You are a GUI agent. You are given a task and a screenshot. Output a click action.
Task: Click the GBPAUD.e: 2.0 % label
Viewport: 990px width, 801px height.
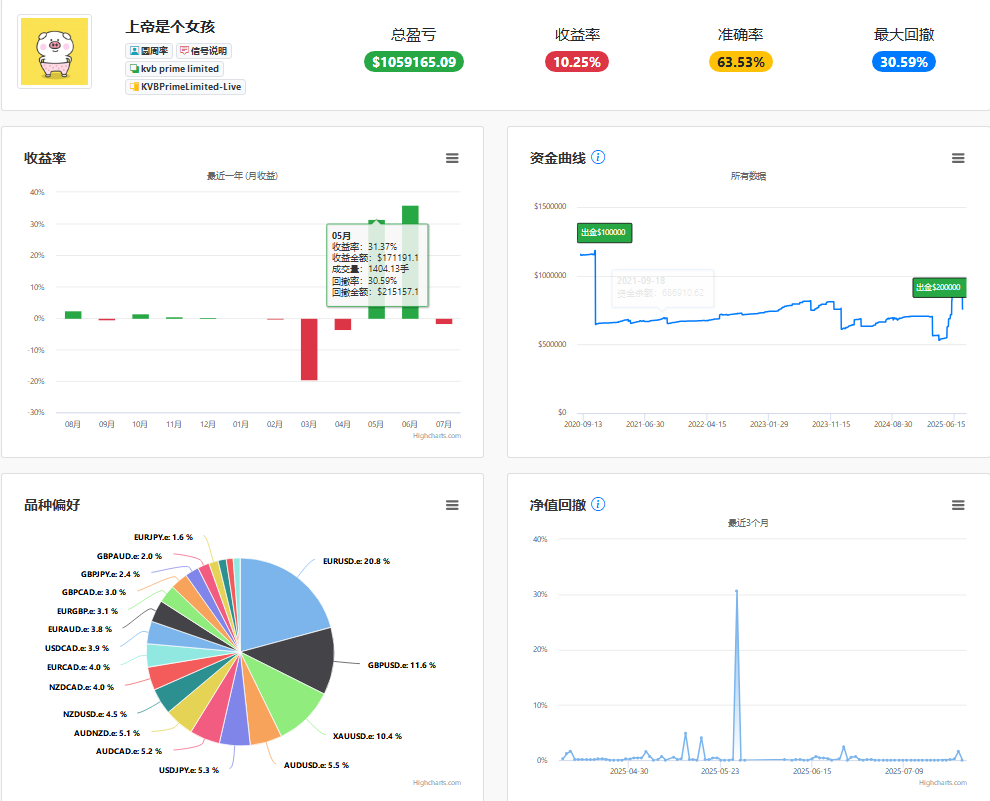(129, 556)
